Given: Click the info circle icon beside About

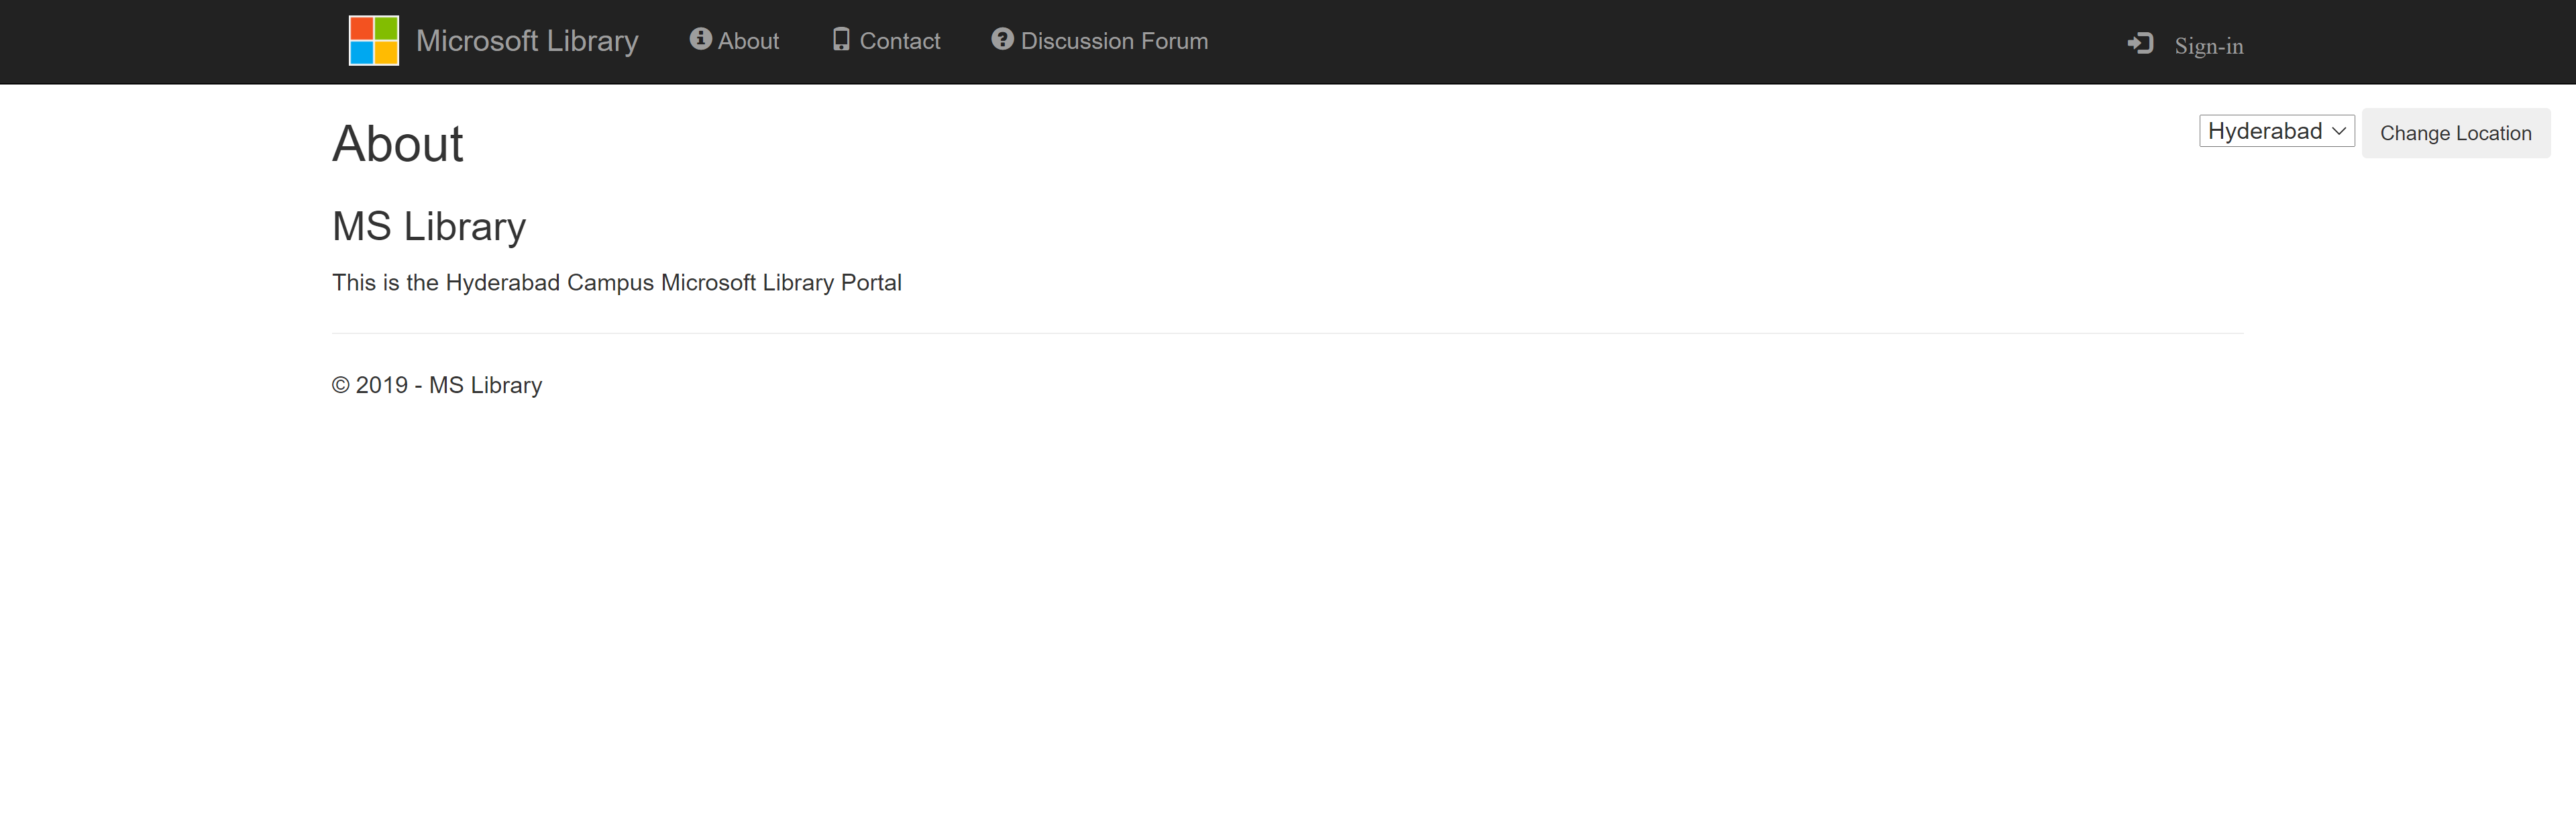Looking at the screenshot, I should 700,39.
